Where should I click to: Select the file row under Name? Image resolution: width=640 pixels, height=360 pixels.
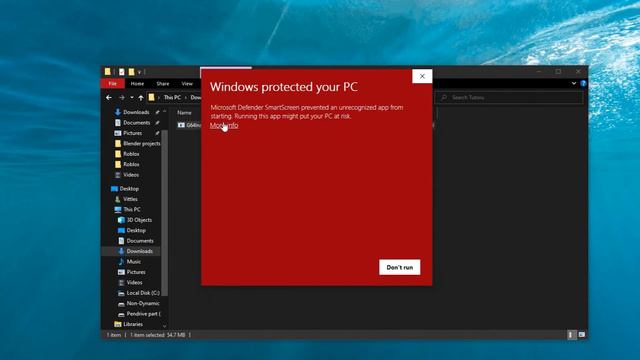tap(188, 125)
